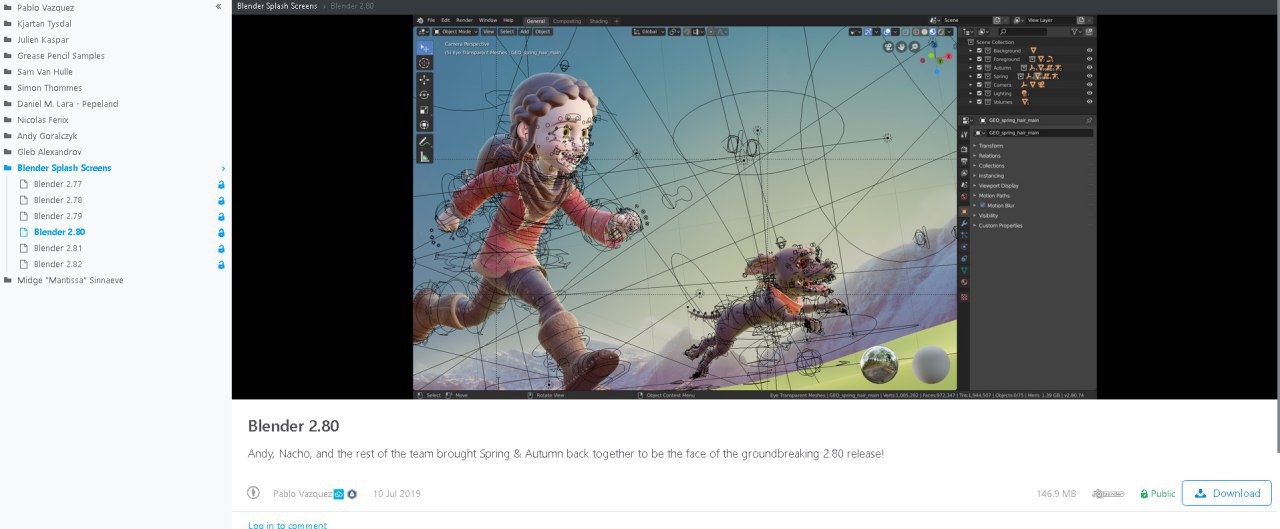Viewport: 1280px width, 529px height.
Task: Select the Scale tool in Blender toolbar
Action: 424,110
